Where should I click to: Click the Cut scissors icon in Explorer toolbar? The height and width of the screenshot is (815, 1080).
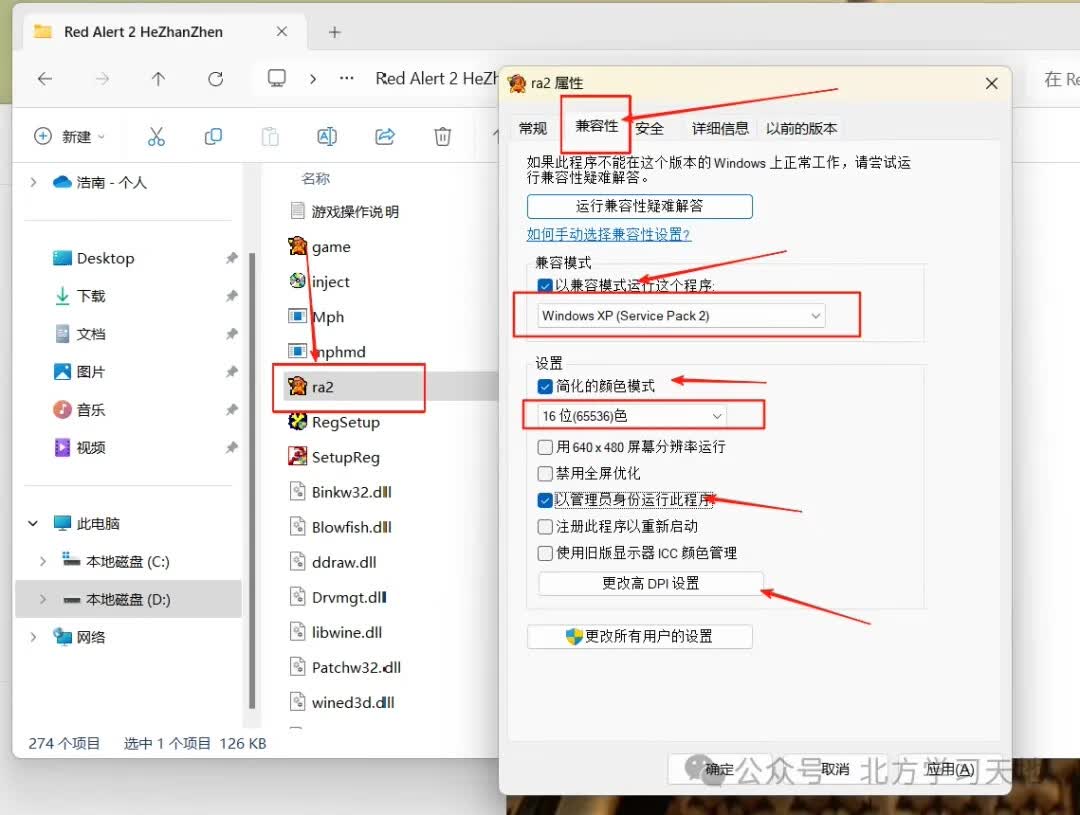[x=156, y=136]
